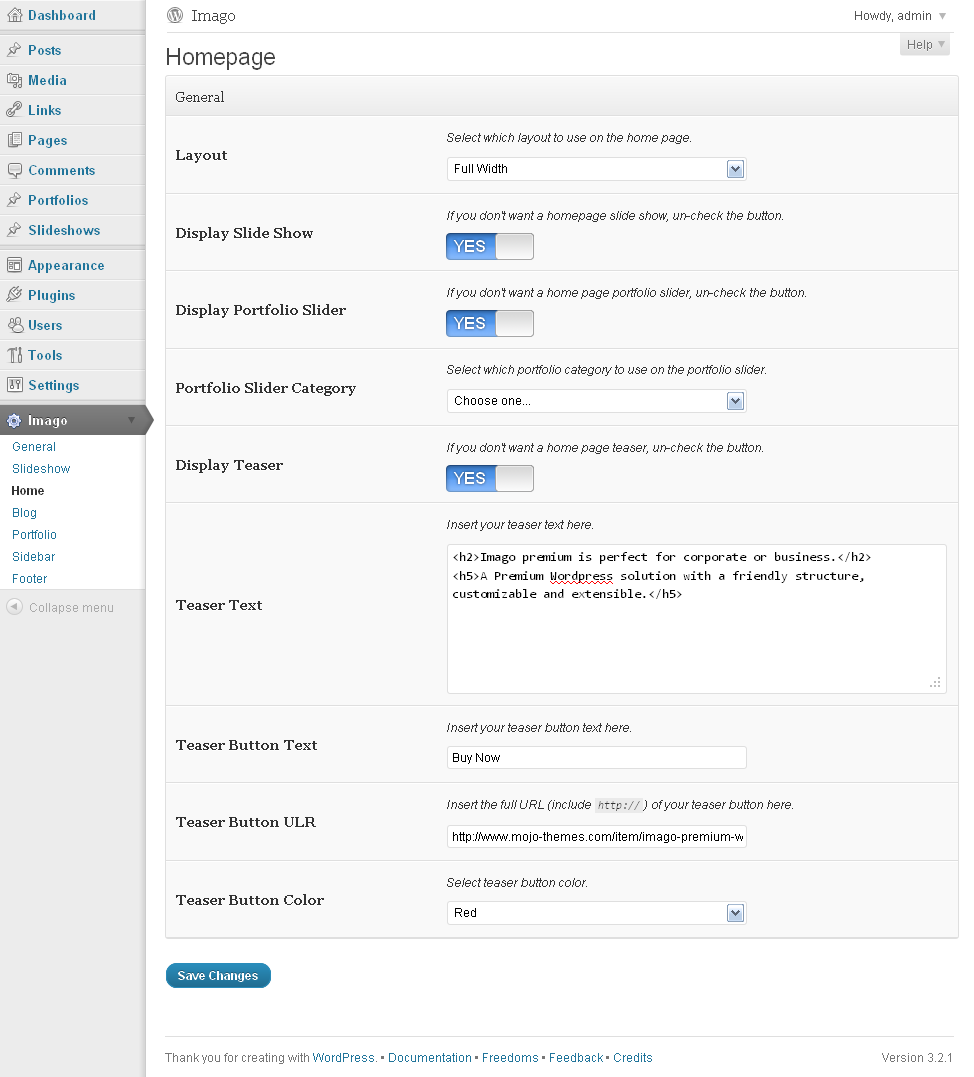Open the Layout dropdown
Image resolution: width=974 pixels, height=1077 pixels.
(x=596, y=169)
